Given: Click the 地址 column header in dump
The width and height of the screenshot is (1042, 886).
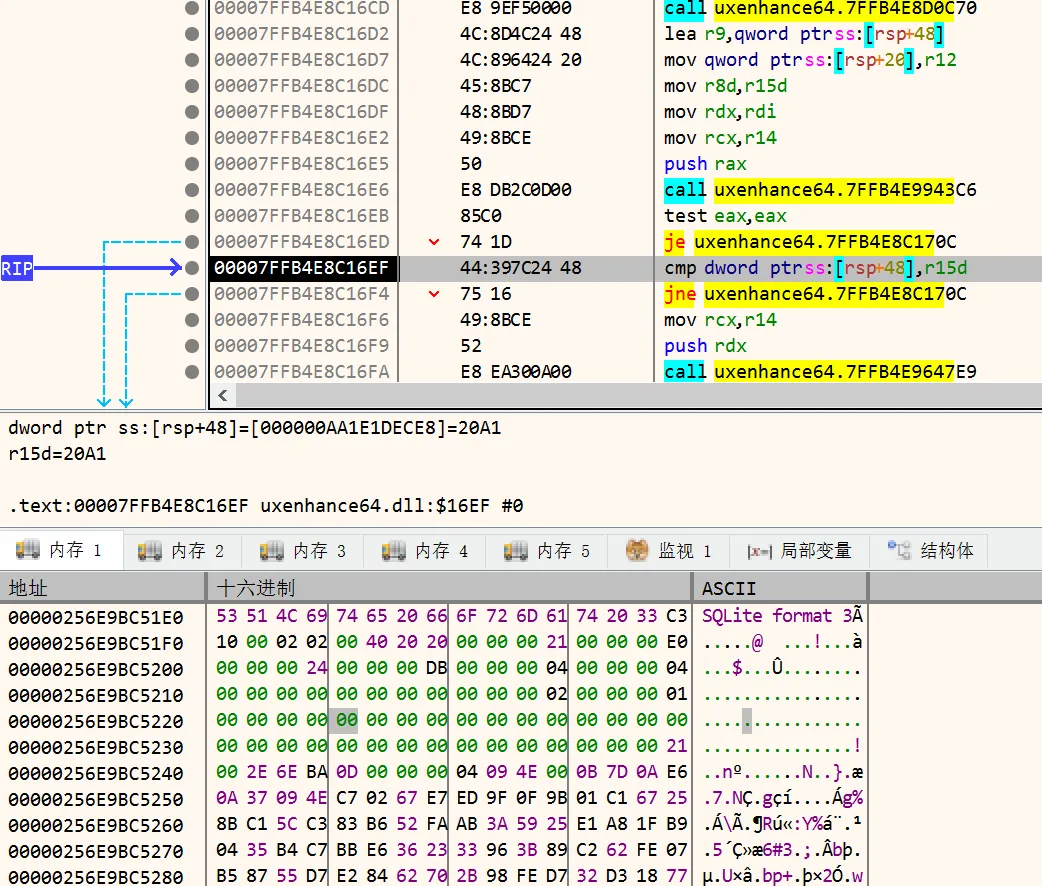Looking at the screenshot, I should coord(103,588).
